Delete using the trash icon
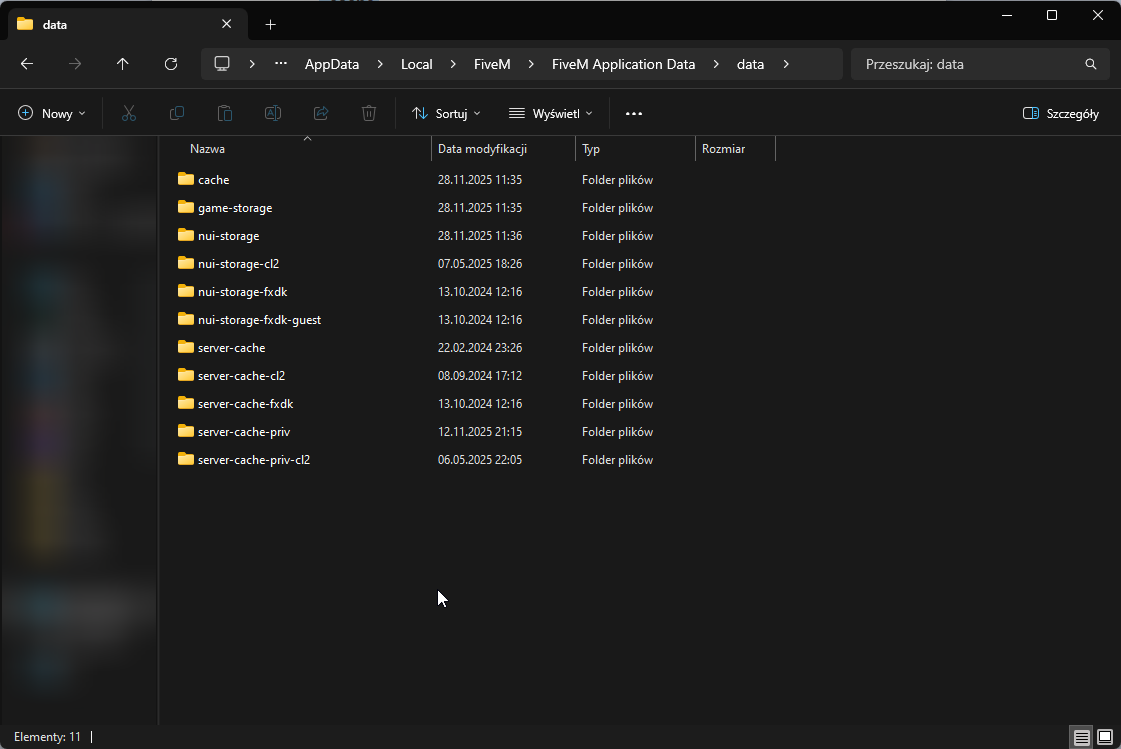This screenshot has height=749, width=1121. (x=368, y=113)
